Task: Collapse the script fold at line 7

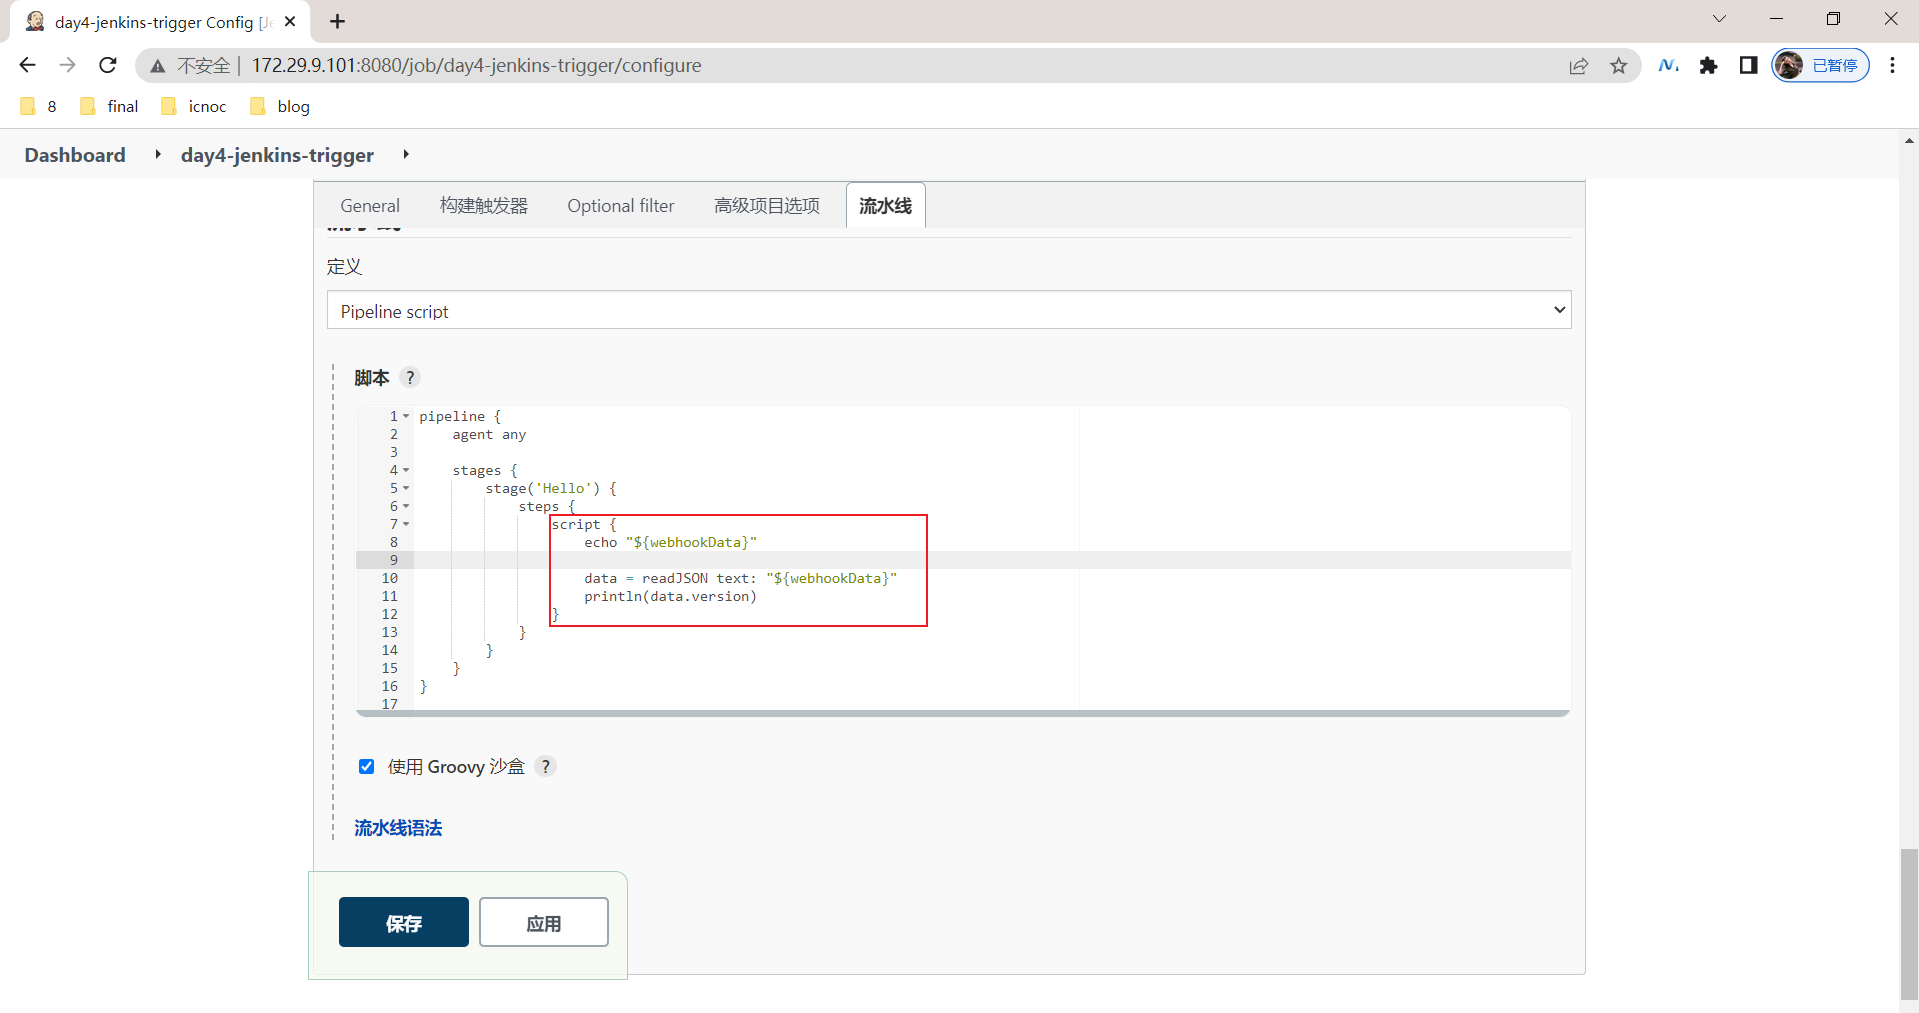Action: coord(406,524)
